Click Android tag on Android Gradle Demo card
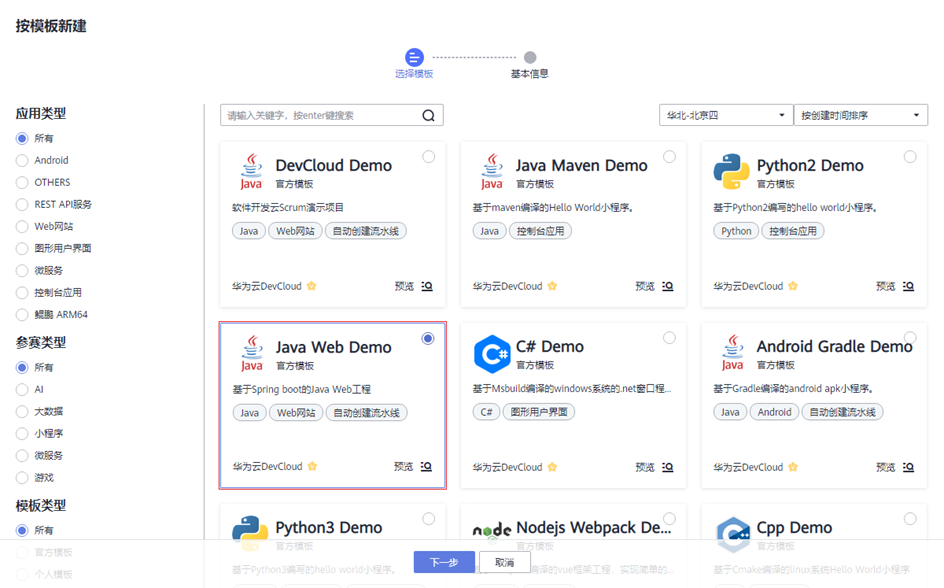This screenshot has width=944, height=588. pyautogui.click(x=774, y=412)
